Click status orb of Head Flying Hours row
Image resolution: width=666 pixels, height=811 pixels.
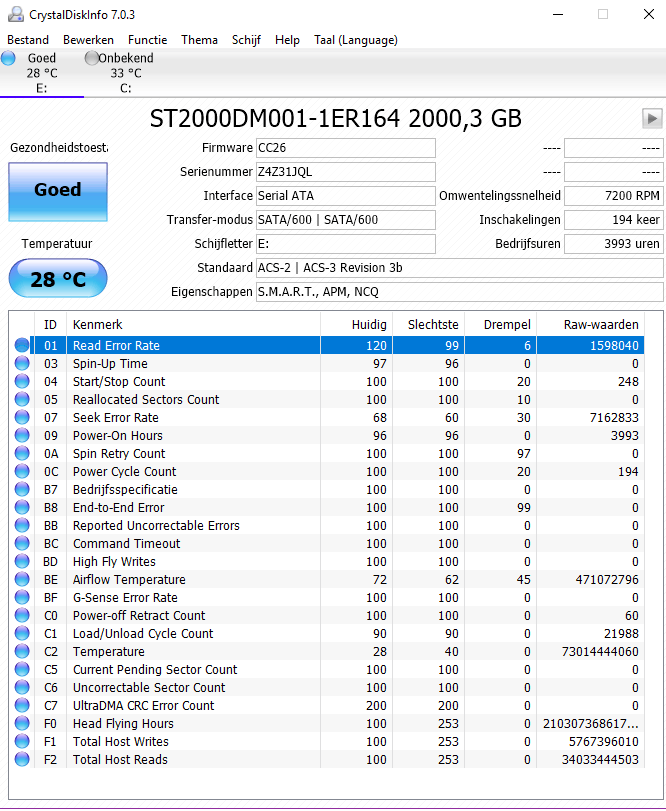[22, 724]
